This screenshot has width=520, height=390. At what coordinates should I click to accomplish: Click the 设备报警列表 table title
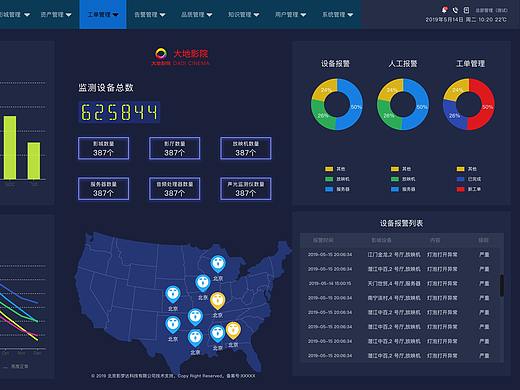(x=401, y=223)
